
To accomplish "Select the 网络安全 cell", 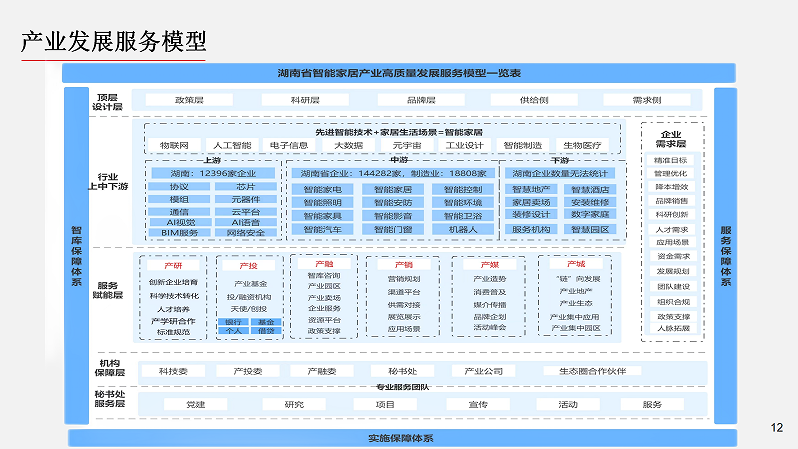I will pos(246,233).
